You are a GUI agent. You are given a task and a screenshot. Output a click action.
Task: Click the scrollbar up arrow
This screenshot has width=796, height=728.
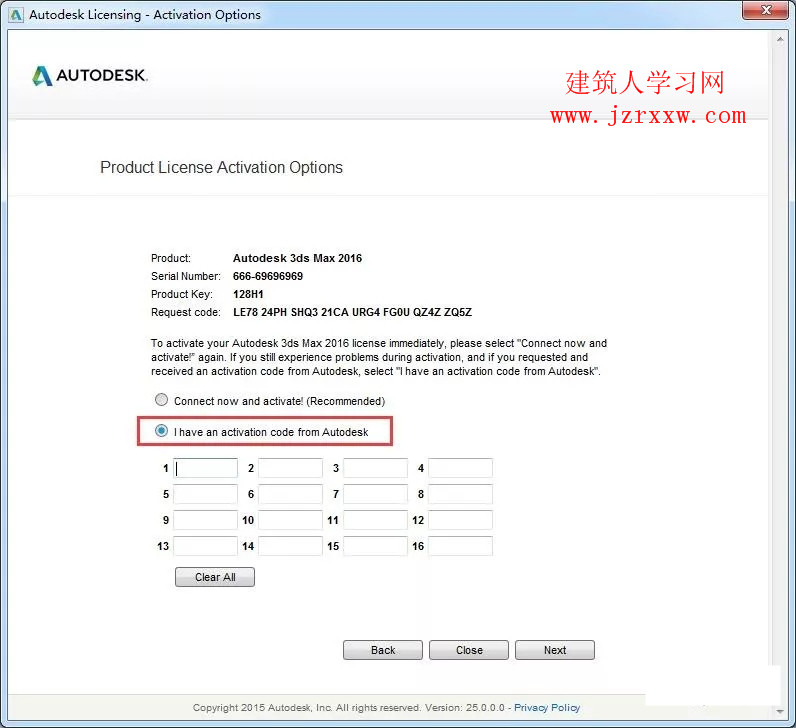coord(780,40)
